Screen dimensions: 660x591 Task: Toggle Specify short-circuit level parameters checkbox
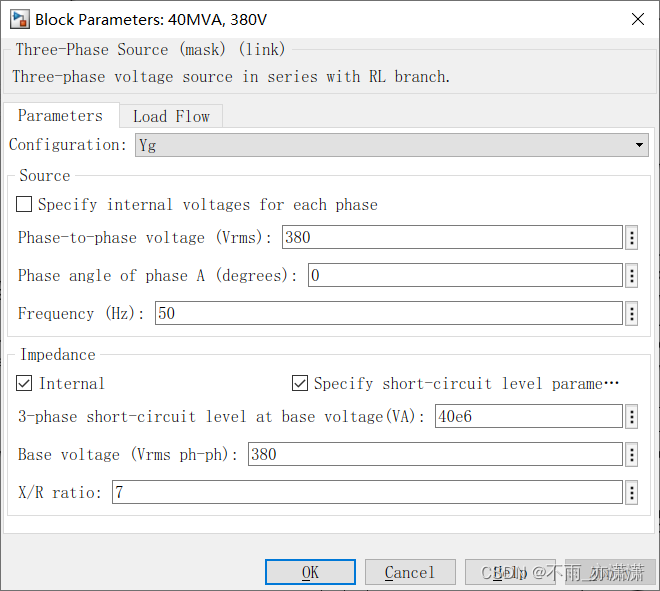pos(300,384)
